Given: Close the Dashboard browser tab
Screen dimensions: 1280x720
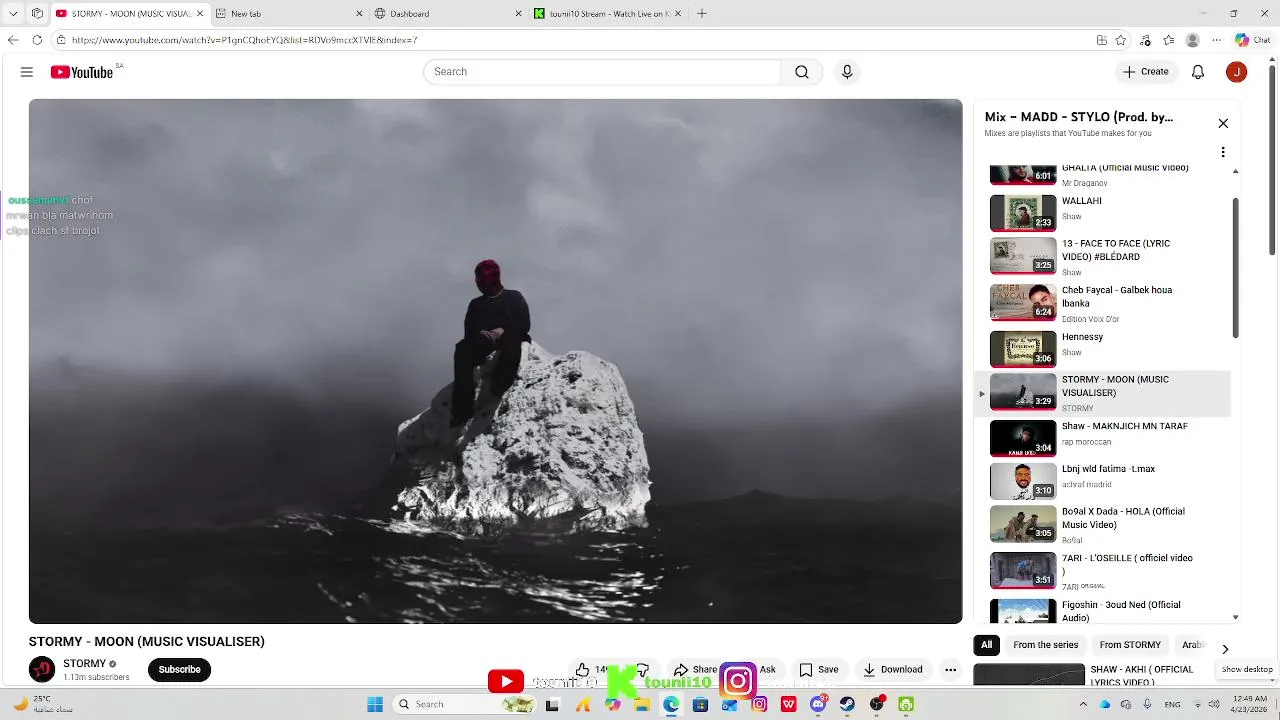Looking at the screenshot, I should [x=518, y=14].
